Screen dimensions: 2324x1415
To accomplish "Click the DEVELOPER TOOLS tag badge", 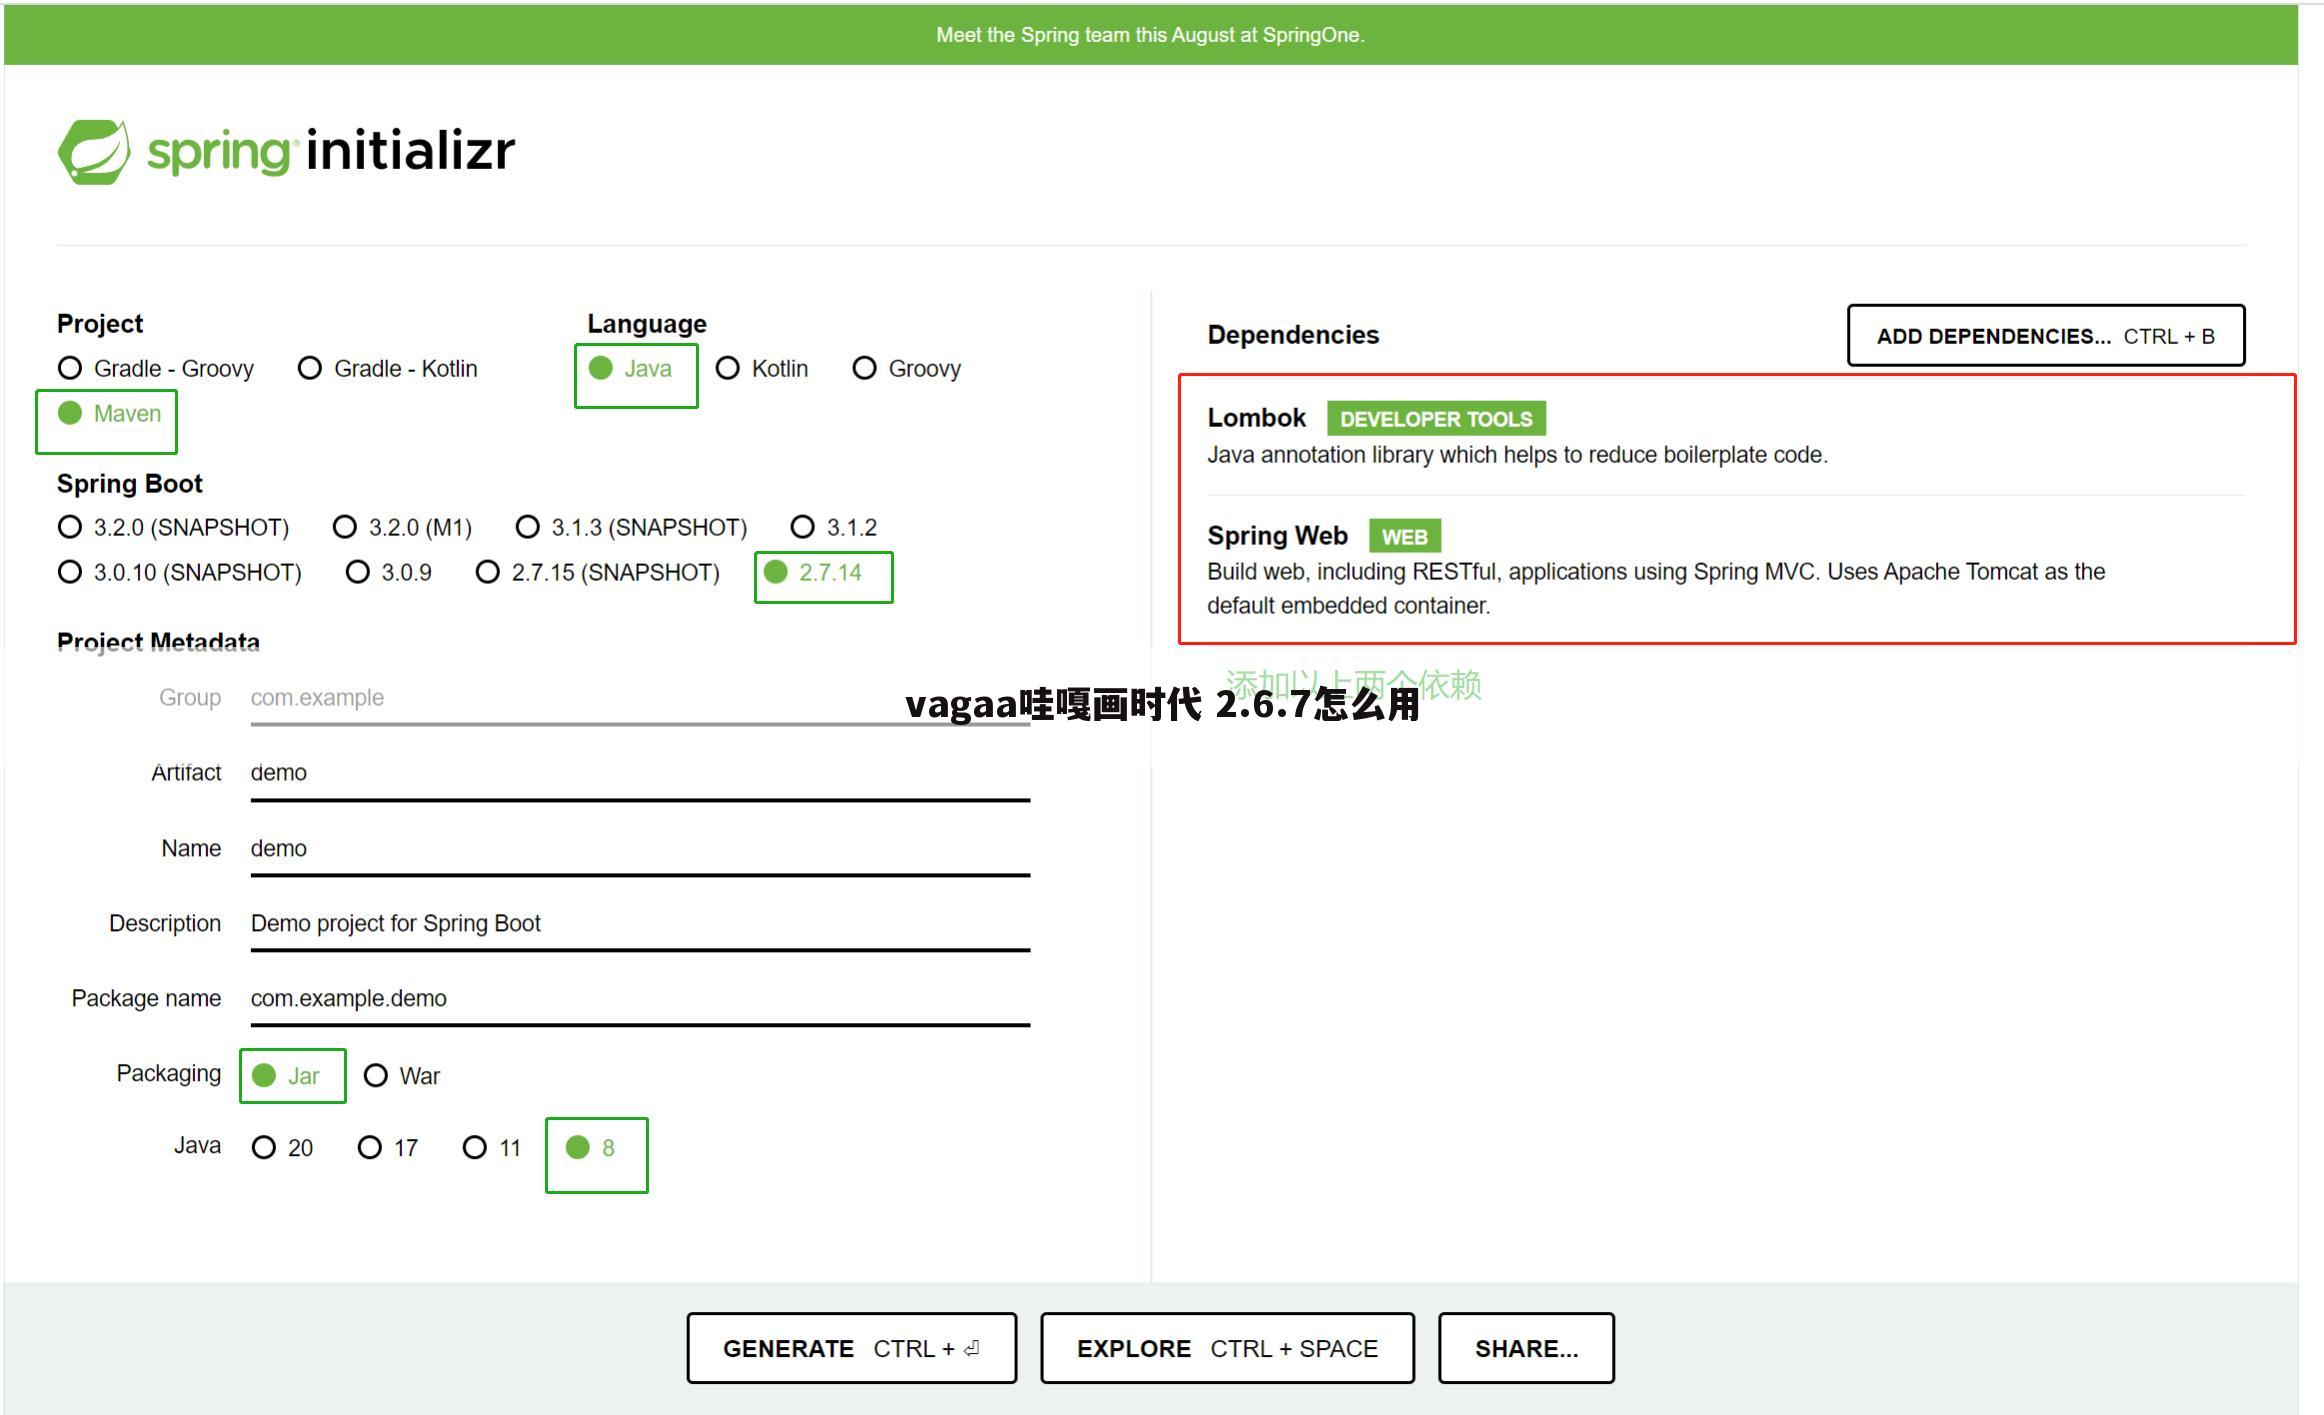I will [x=1436, y=419].
